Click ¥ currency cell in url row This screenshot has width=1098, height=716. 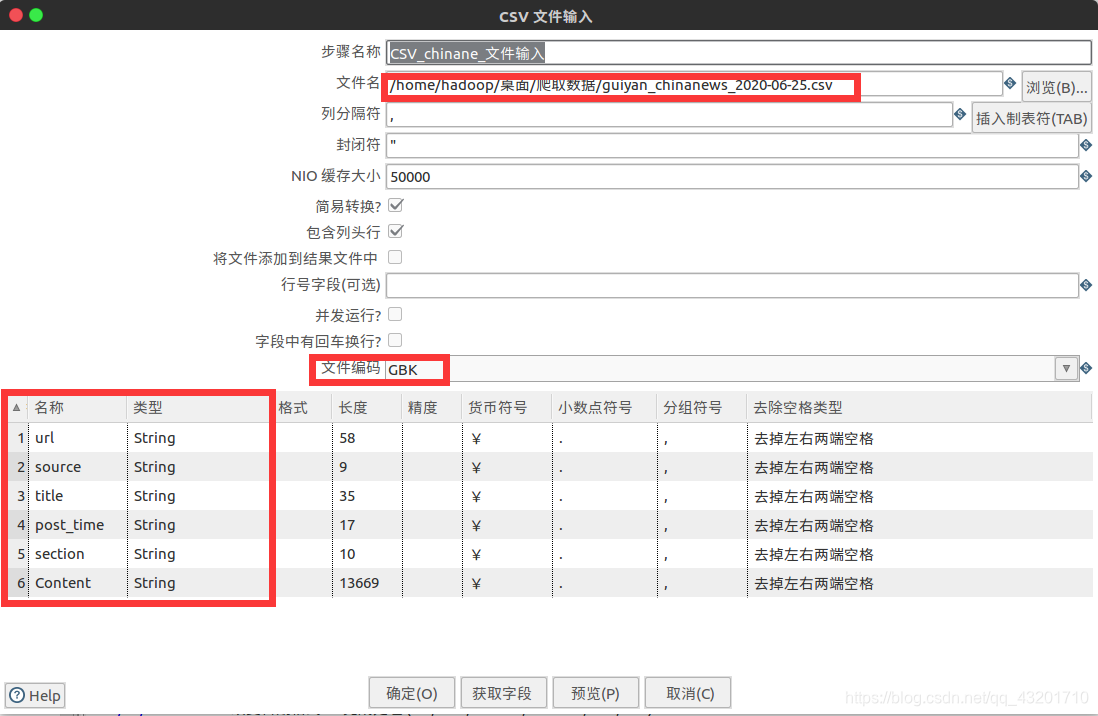[507, 438]
